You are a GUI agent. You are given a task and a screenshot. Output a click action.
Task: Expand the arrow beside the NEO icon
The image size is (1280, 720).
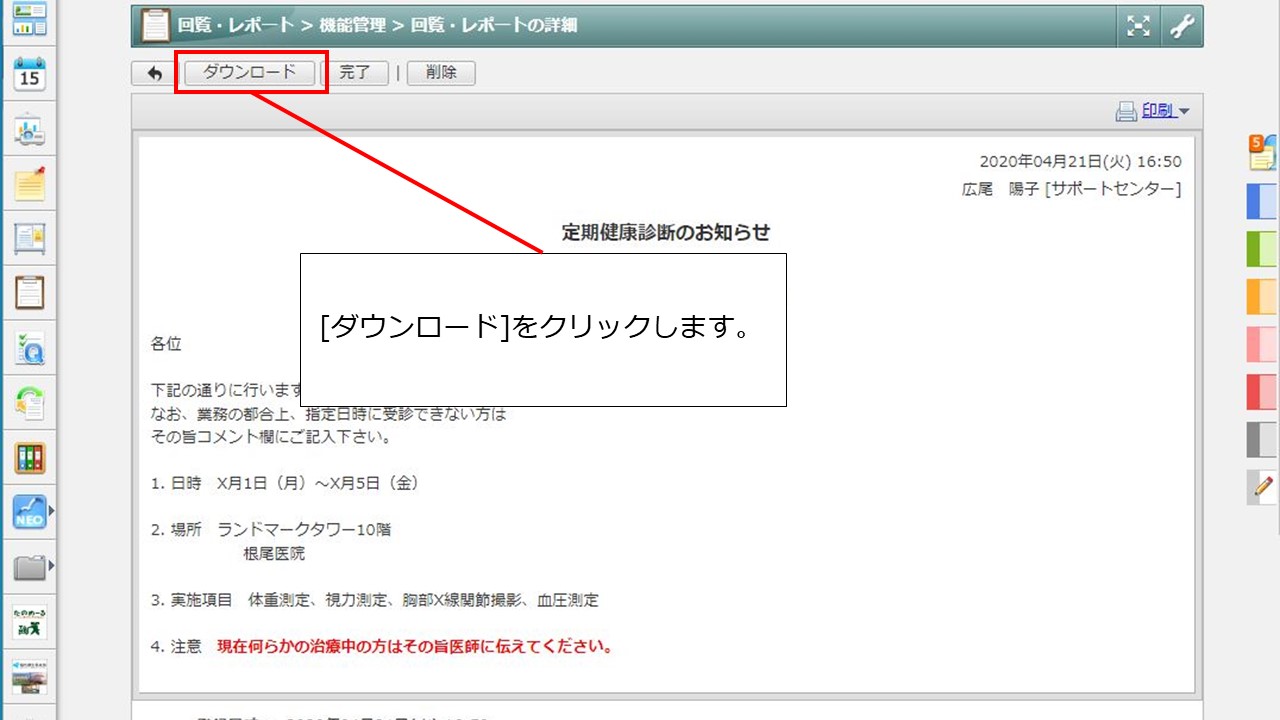pyautogui.click(x=51, y=512)
